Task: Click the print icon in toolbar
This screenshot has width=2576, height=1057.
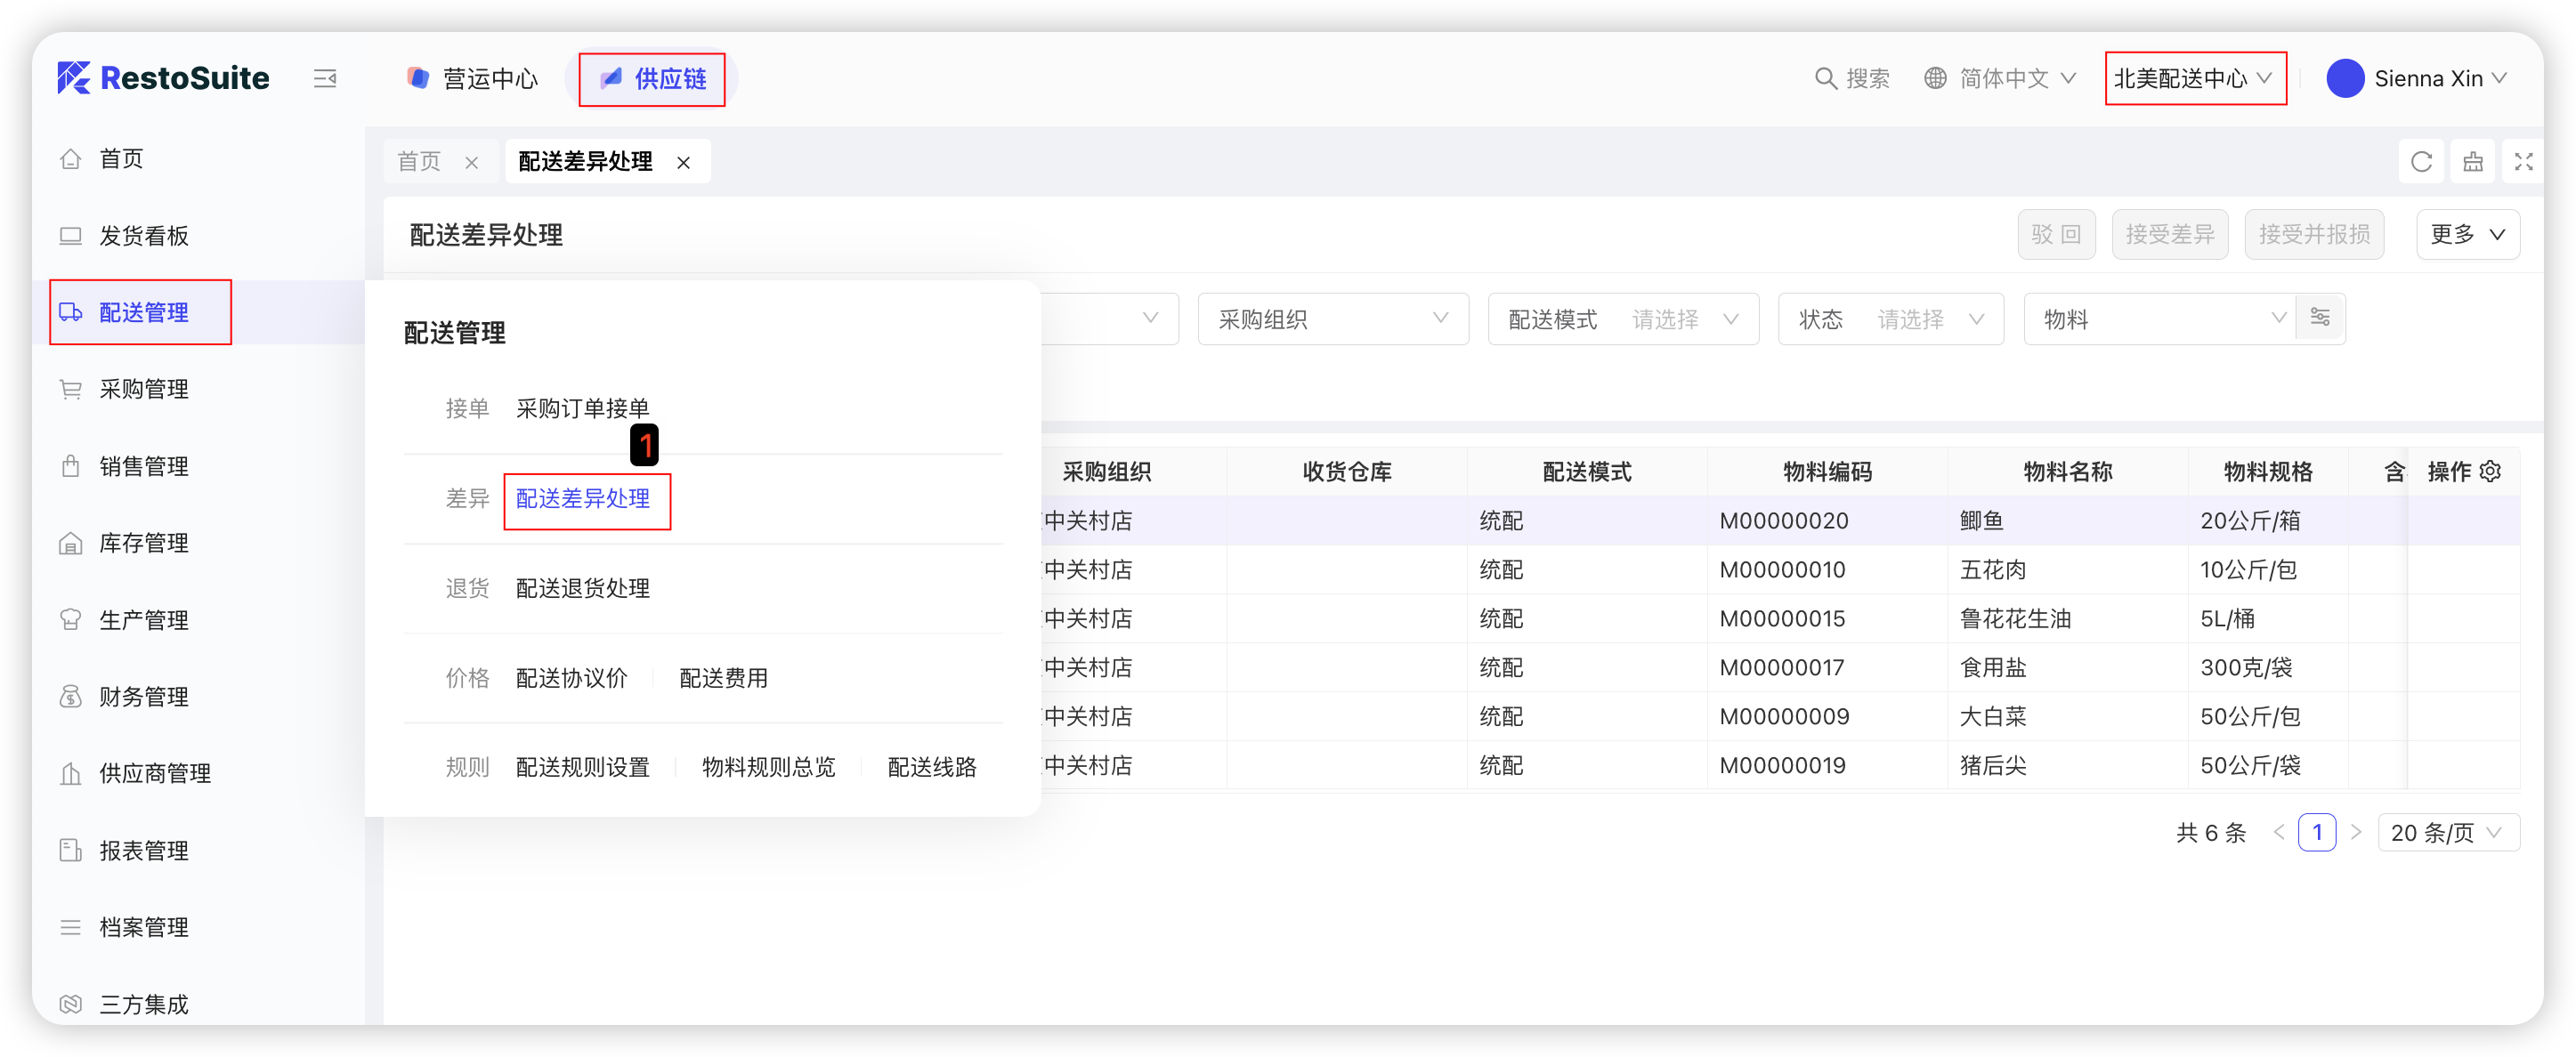Action: pyautogui.click(x=2473, y=162)
